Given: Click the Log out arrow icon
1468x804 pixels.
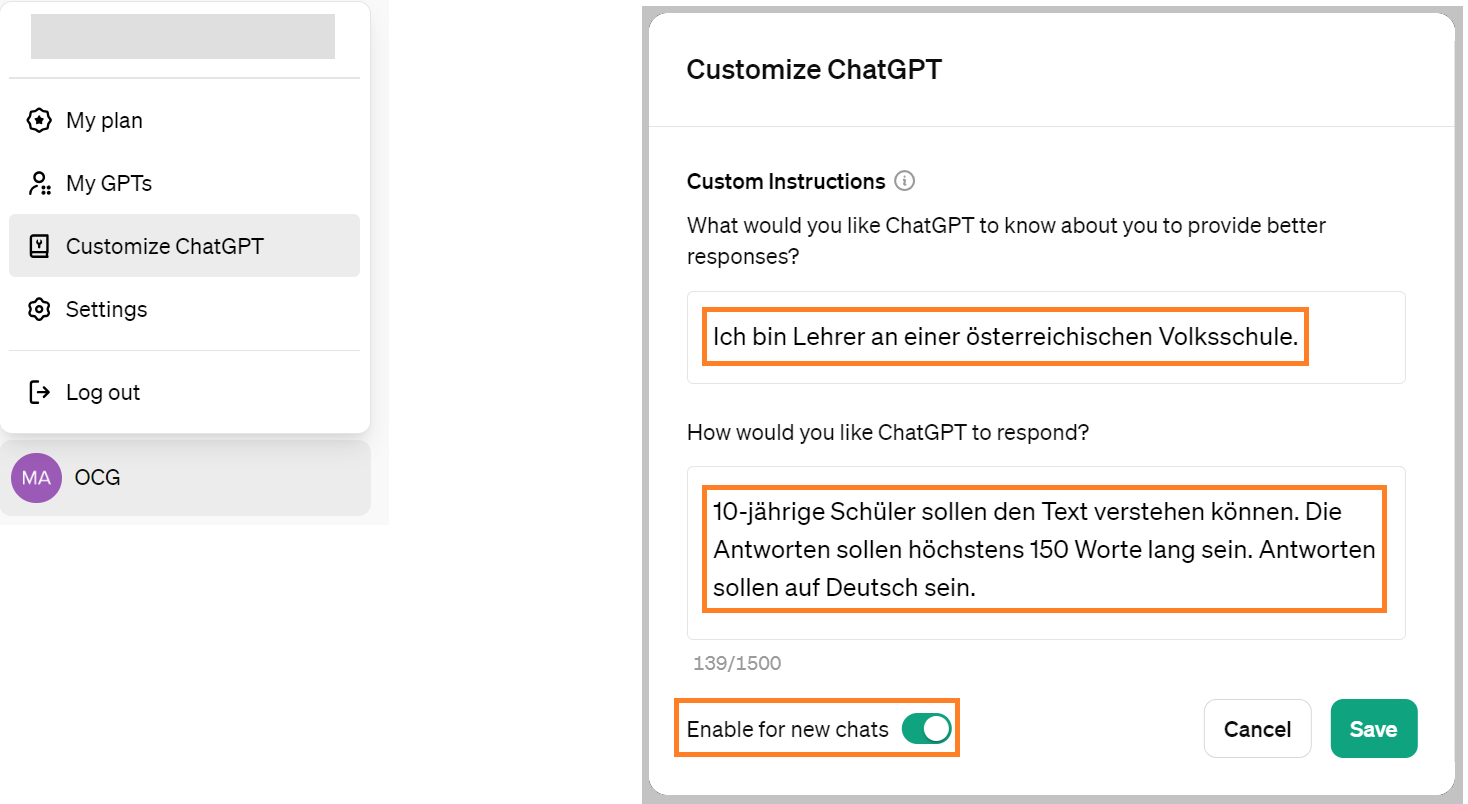Looking at the screenshot, I should point(39,392).
